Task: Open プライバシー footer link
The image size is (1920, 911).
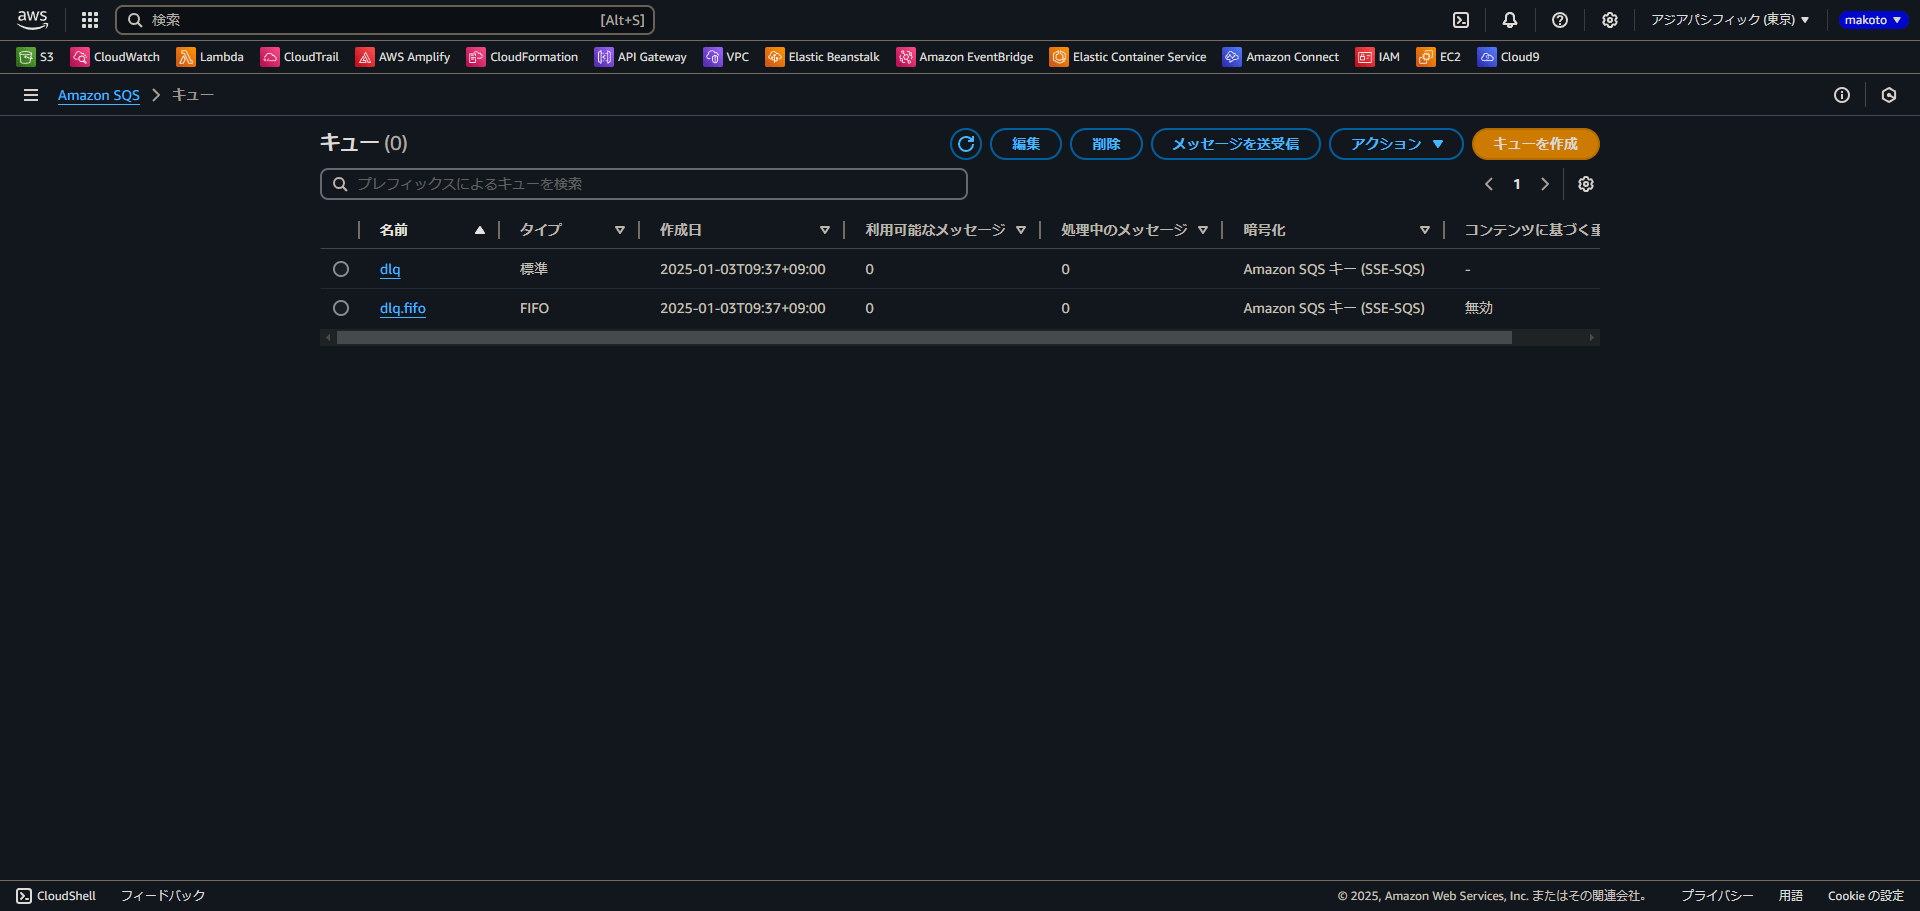Action: pyautogui.click(x=1717, y=896)
